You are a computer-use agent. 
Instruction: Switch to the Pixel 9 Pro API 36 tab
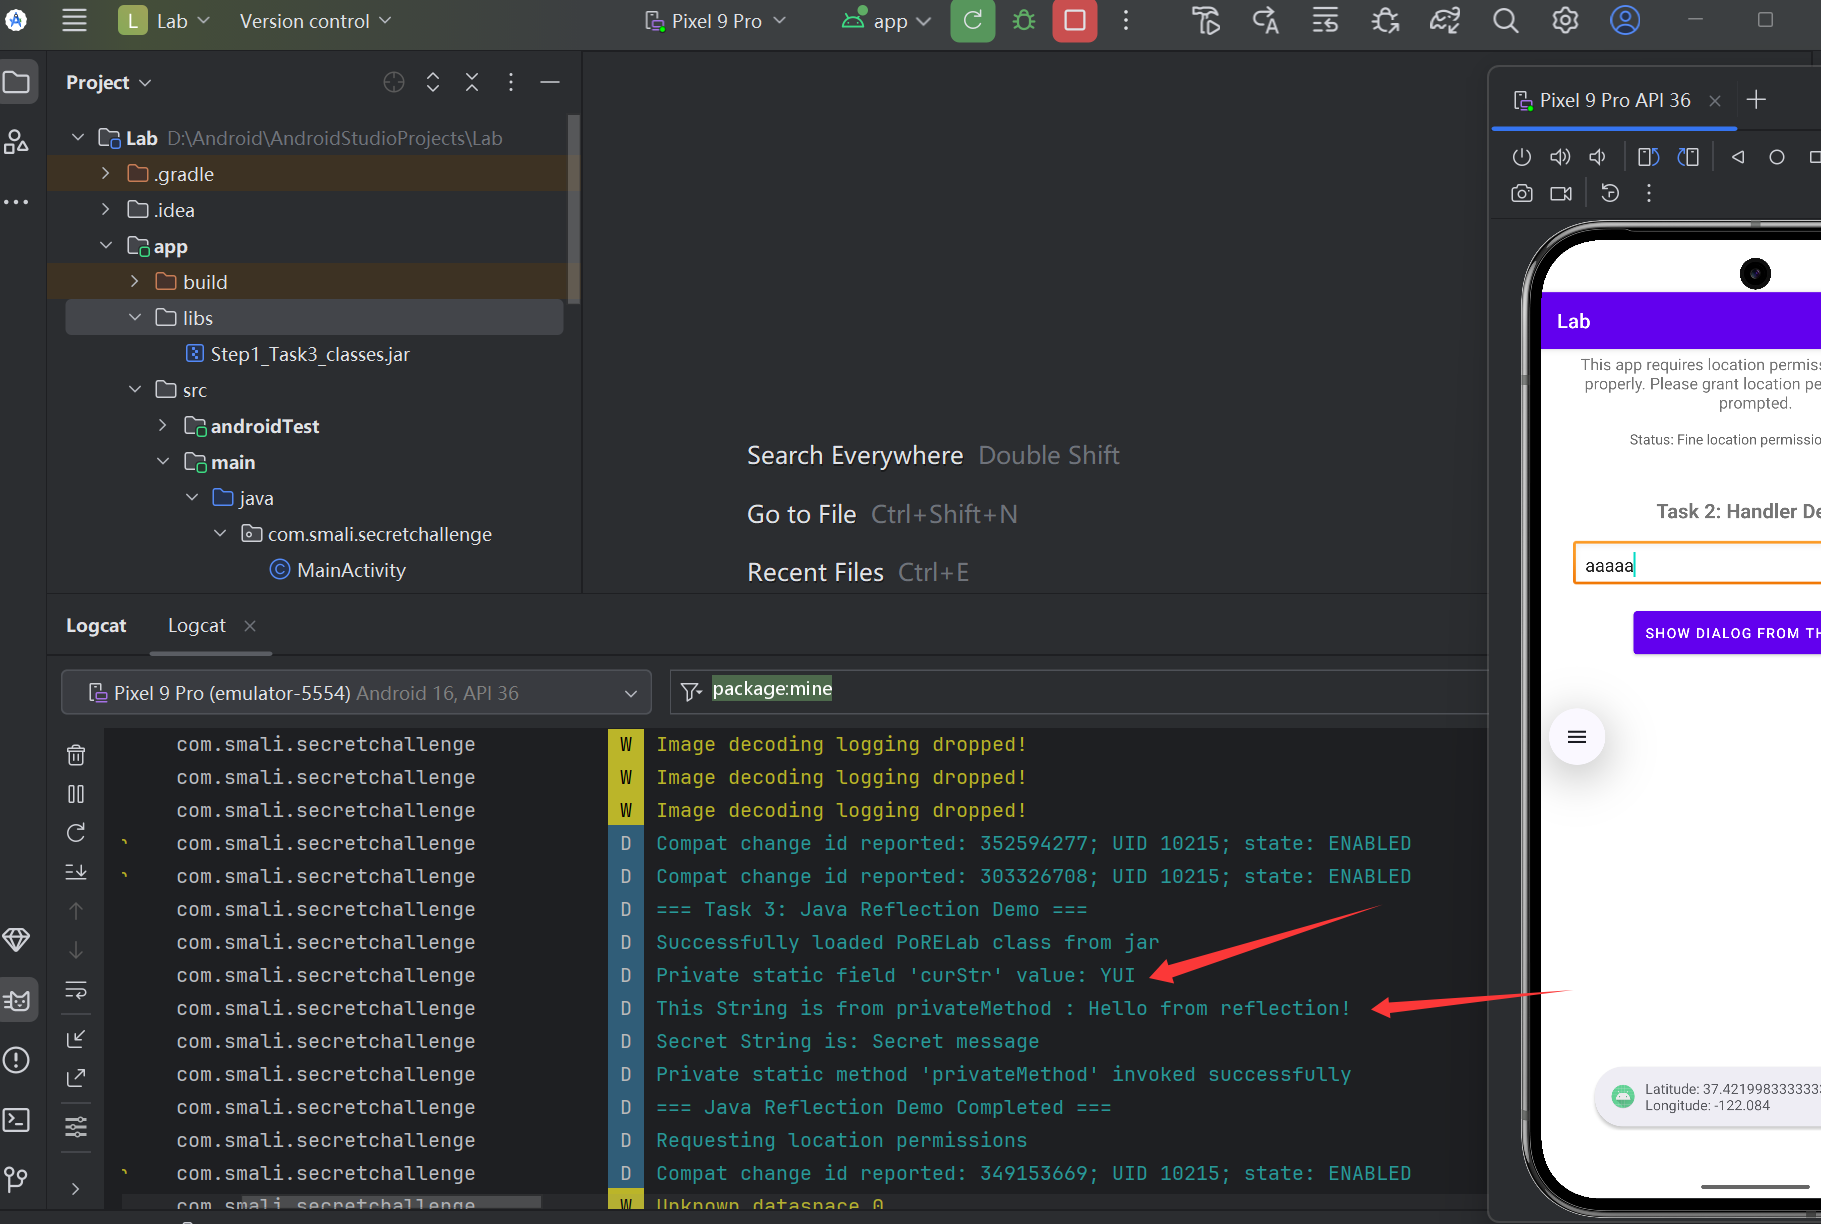click(1613, 100)
